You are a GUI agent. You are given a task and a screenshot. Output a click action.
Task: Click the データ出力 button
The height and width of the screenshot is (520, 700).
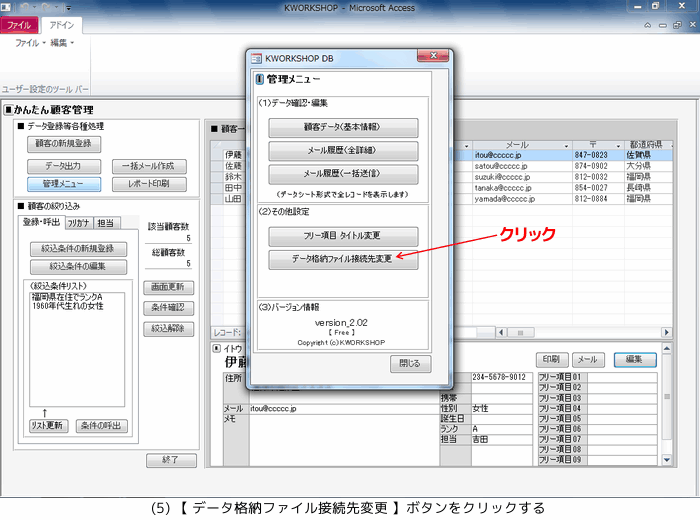(x=63, y=166)
